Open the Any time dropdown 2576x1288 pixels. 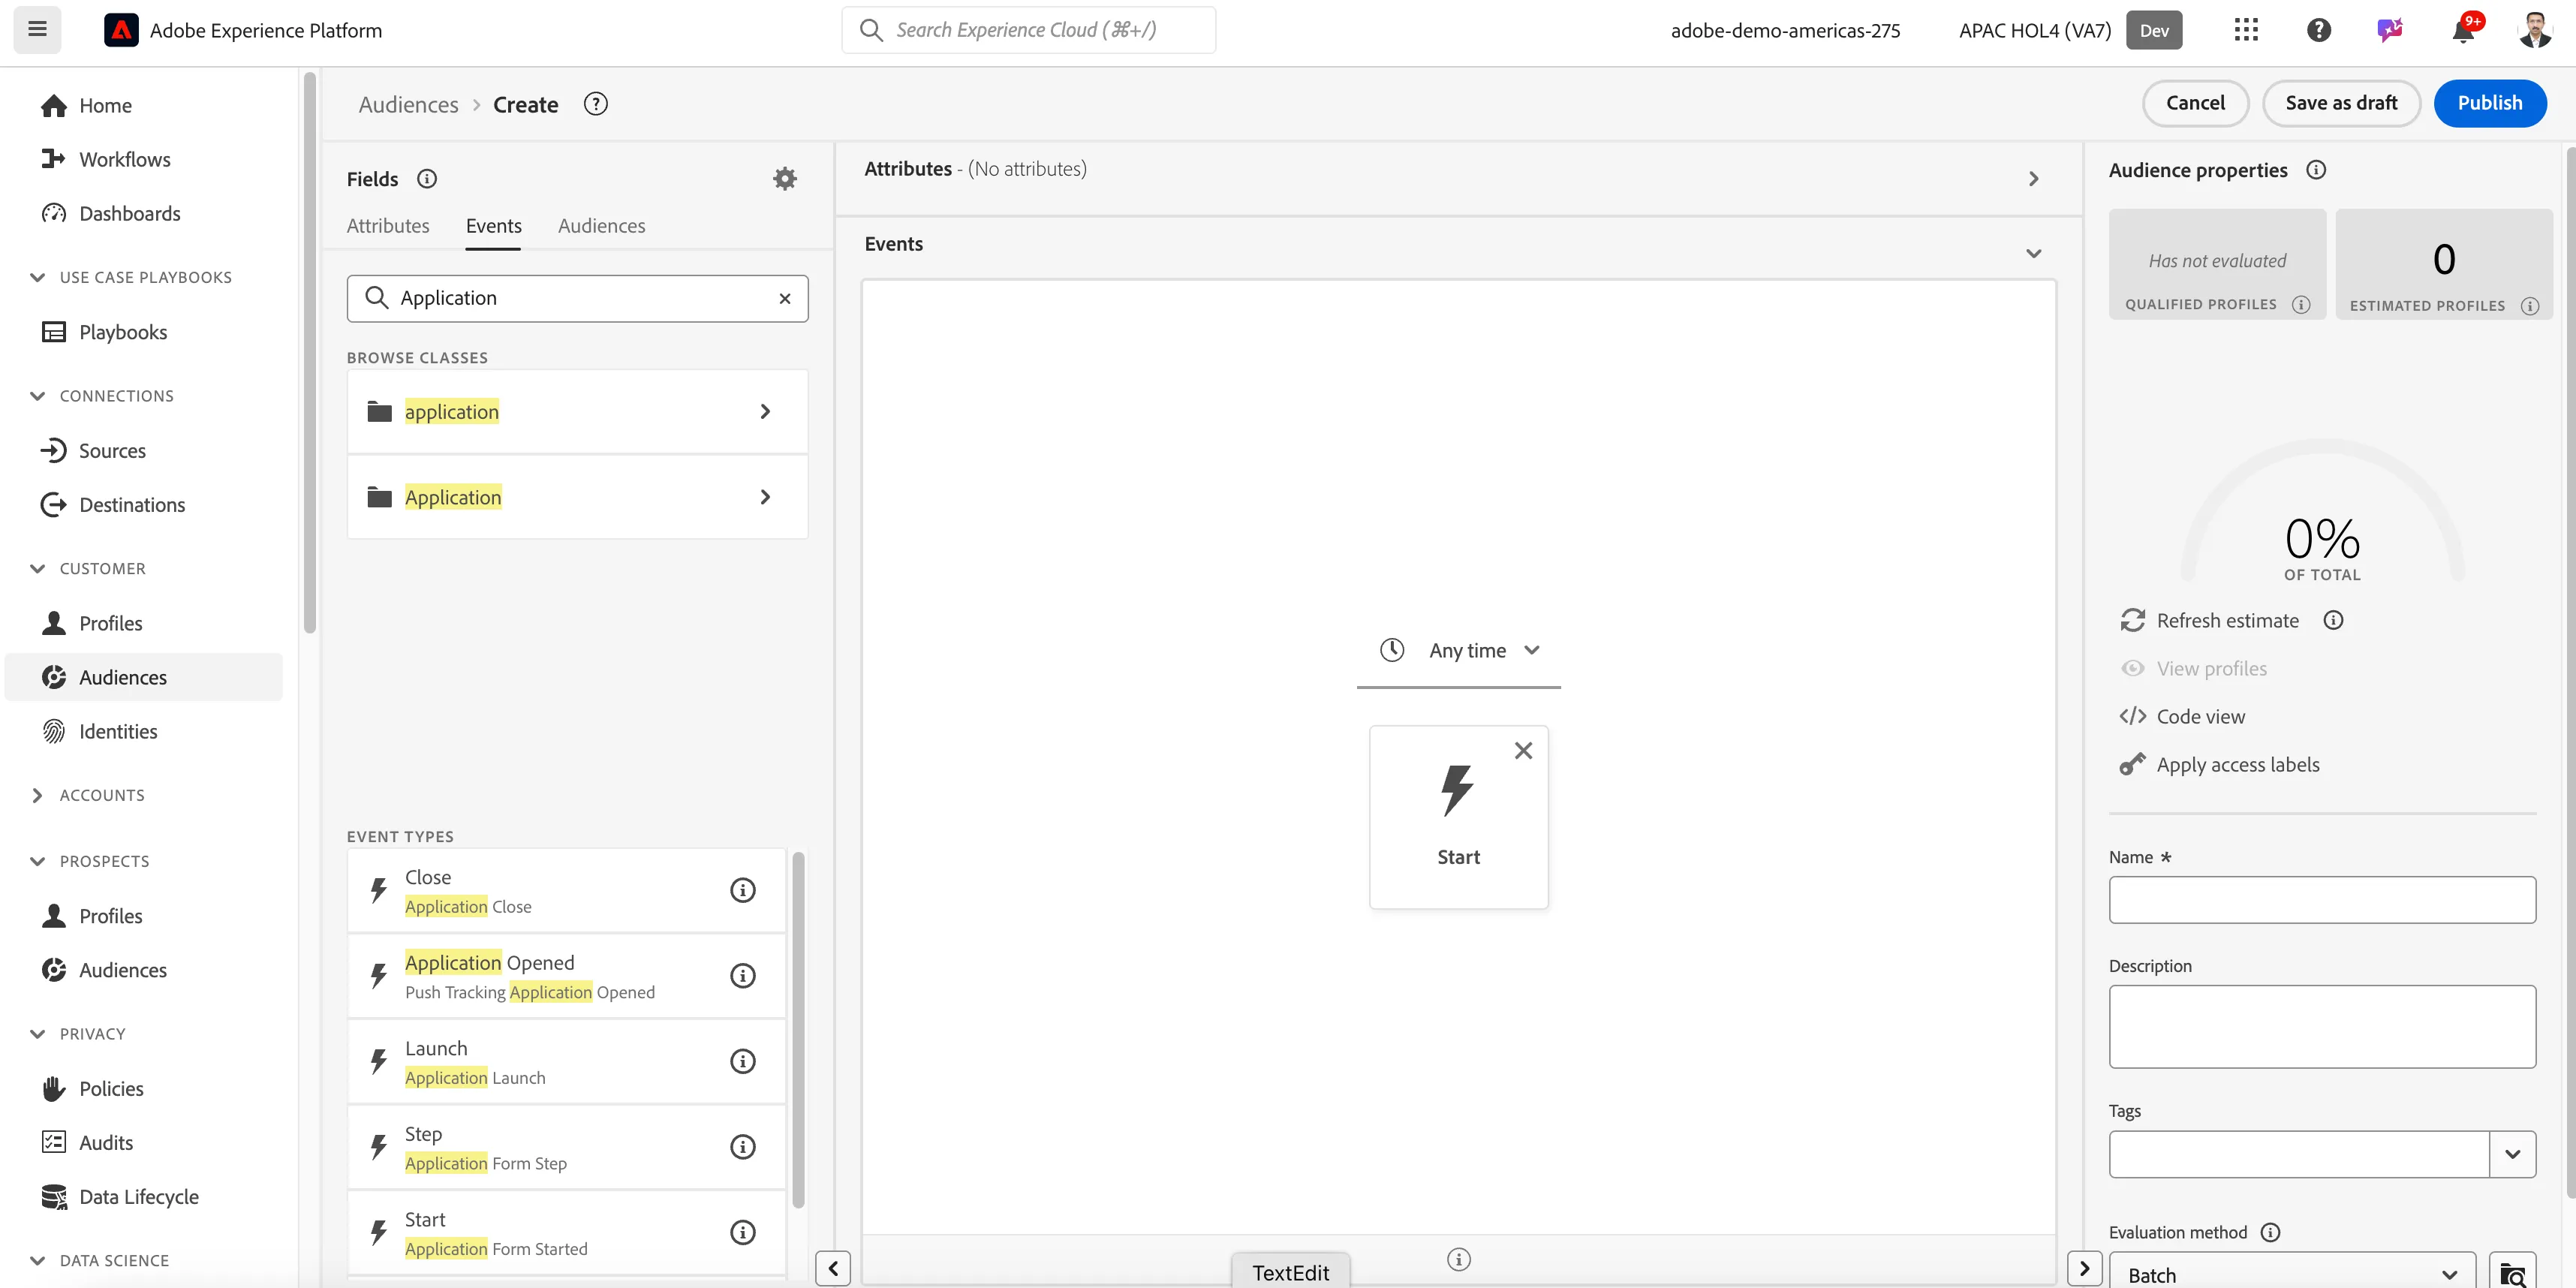[x=1459, y=650]
